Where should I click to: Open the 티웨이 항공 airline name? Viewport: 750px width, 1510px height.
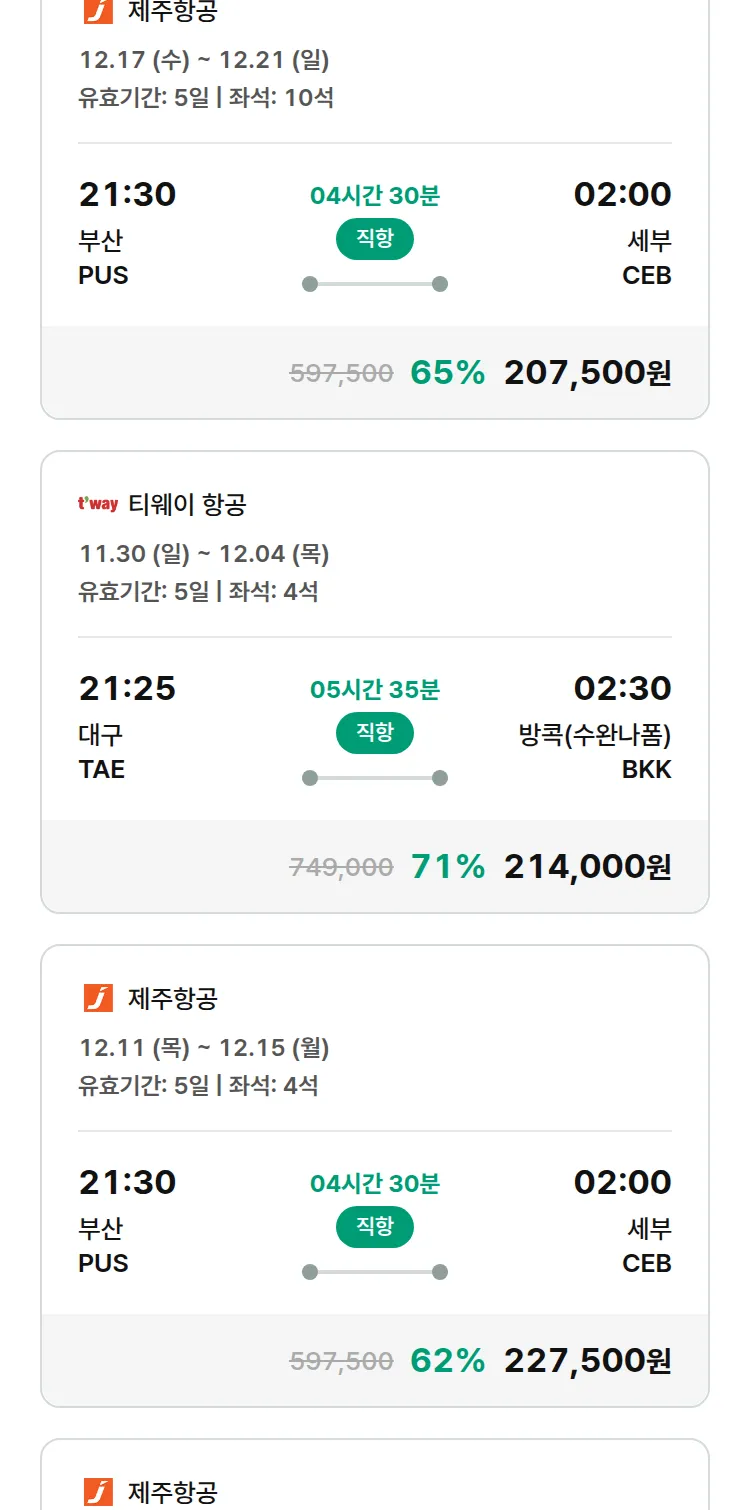tap(187, 505)
